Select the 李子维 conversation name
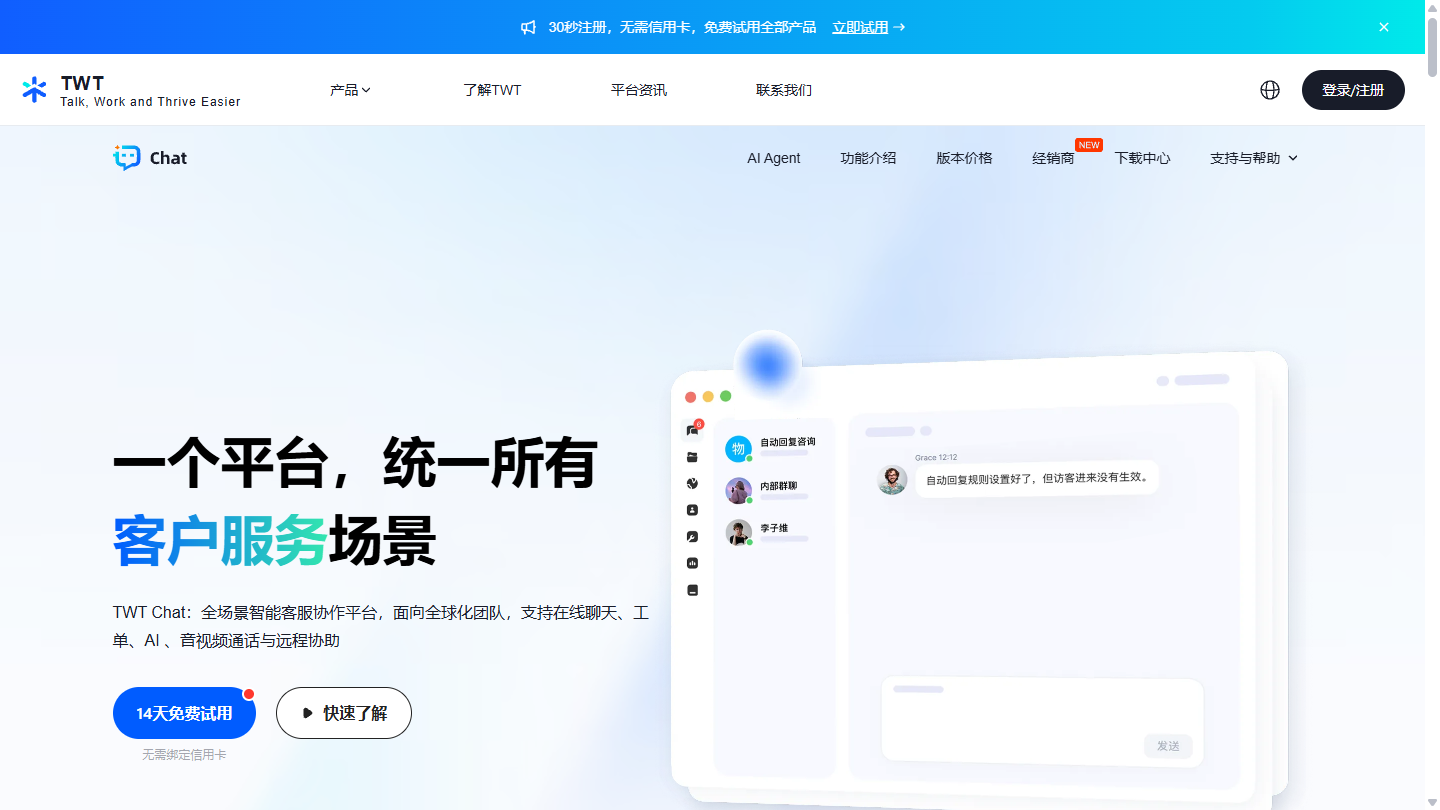 pyautogui.click(x=774, y=528)
